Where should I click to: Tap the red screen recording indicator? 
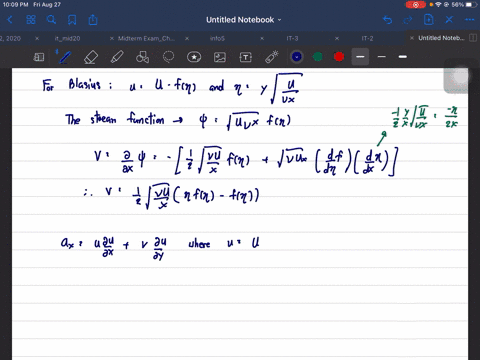415,5
